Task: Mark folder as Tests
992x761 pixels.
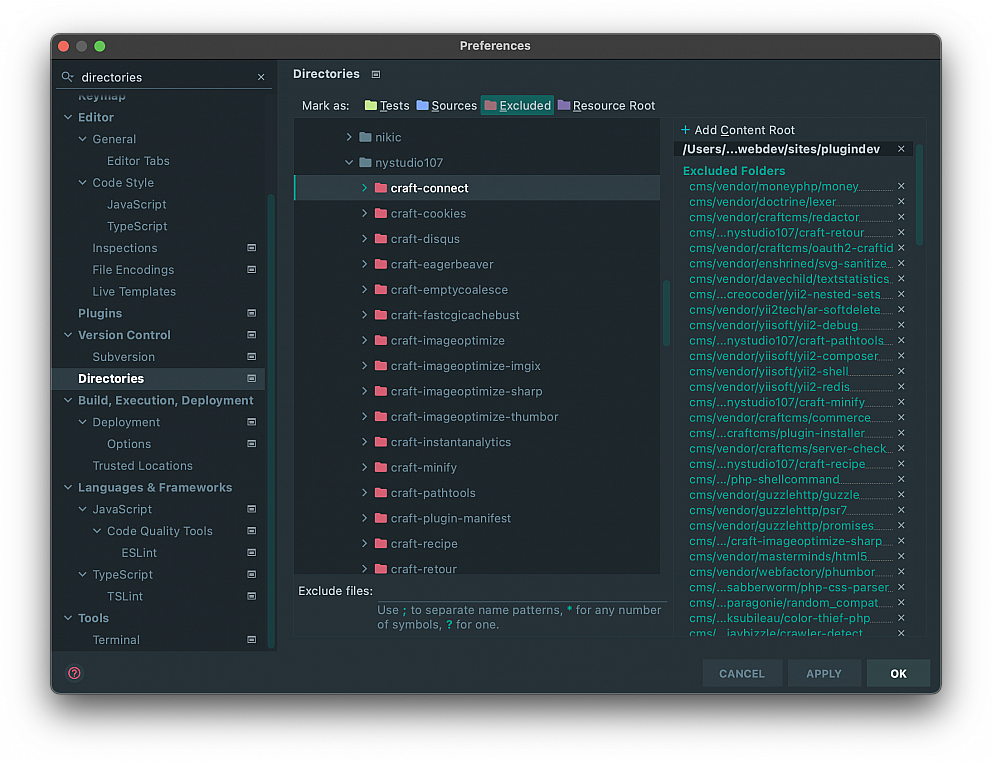Action: pyautogui.click(x=387, y=106)
